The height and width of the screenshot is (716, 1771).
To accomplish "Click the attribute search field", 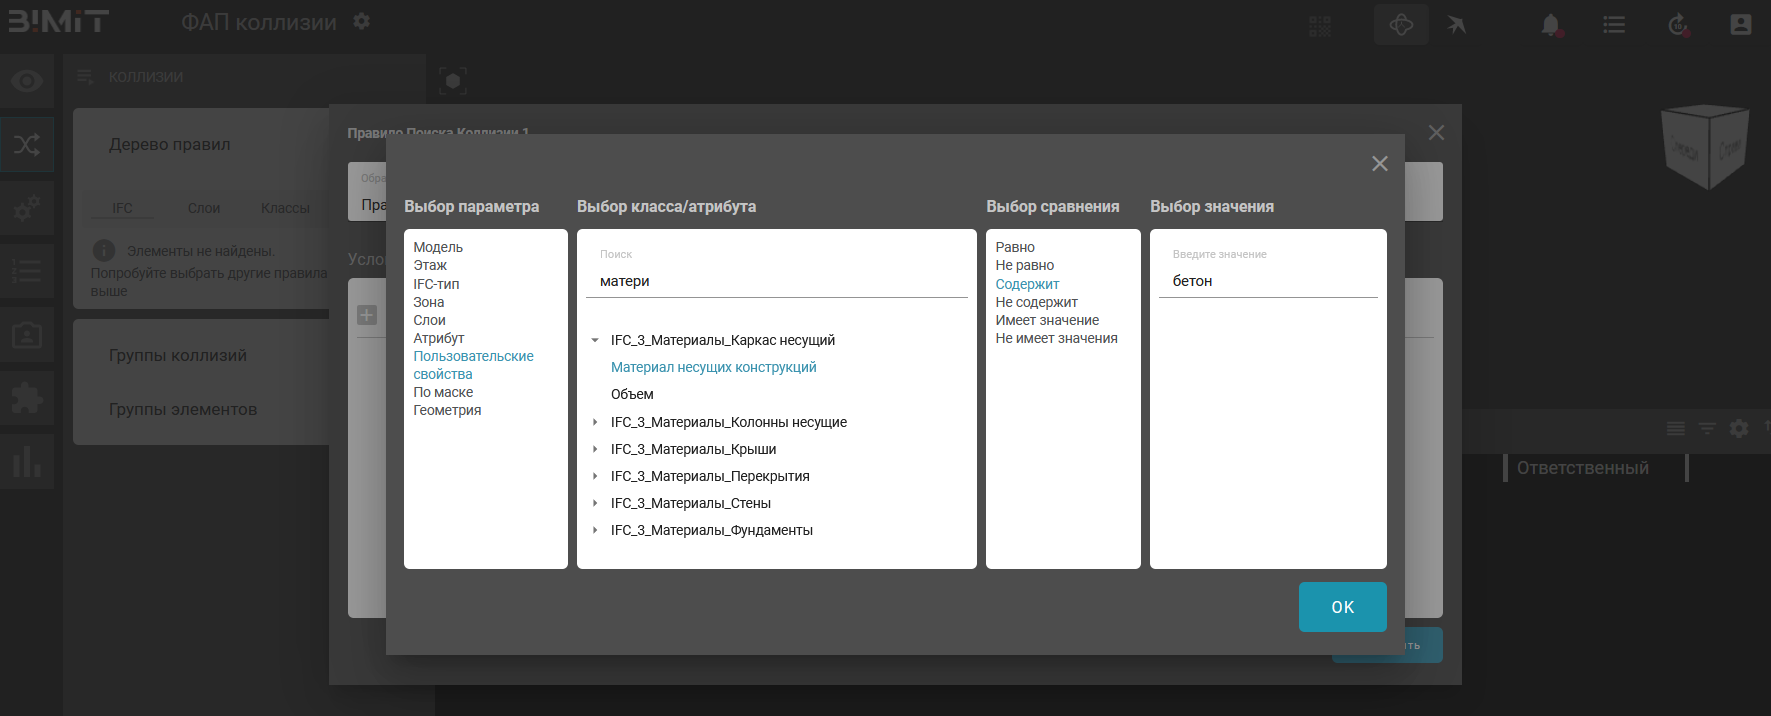I will click(x=776, y=282).
